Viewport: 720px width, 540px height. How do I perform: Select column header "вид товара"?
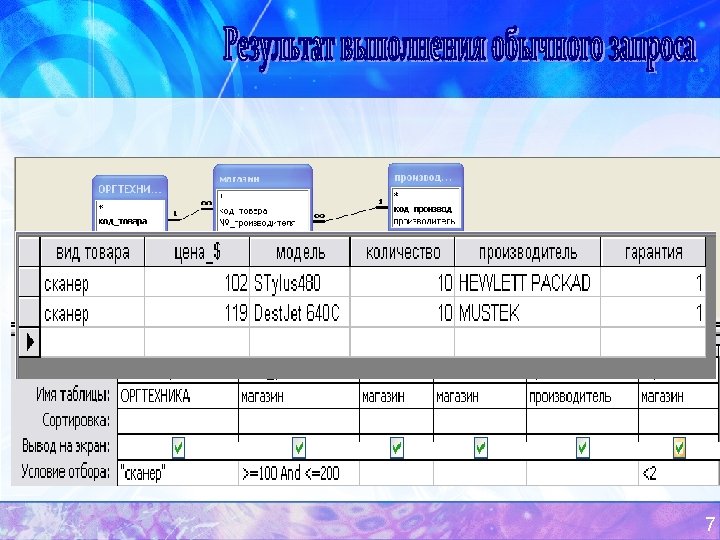pos(93,252)
